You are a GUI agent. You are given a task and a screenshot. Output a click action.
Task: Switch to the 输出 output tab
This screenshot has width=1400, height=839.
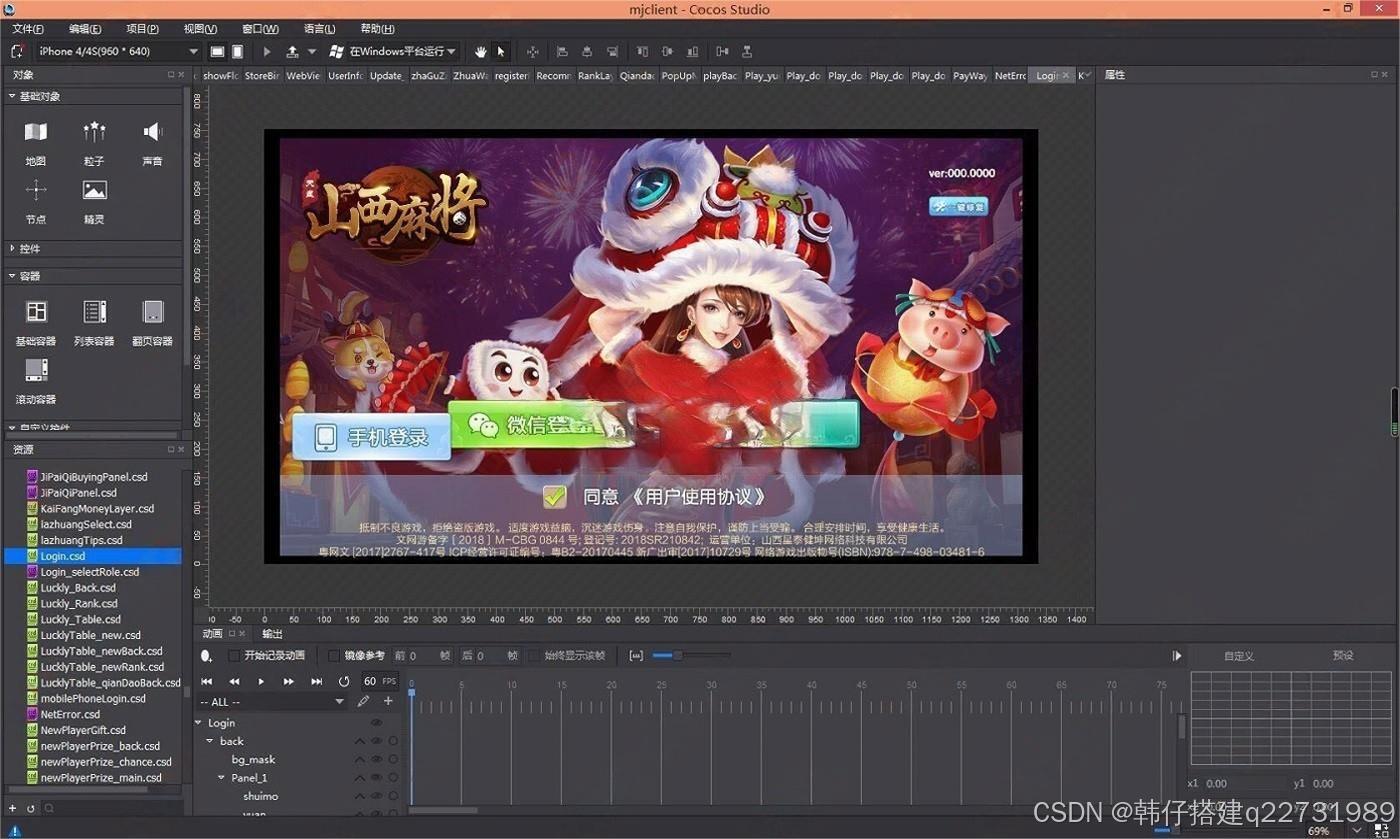[272, 634]
